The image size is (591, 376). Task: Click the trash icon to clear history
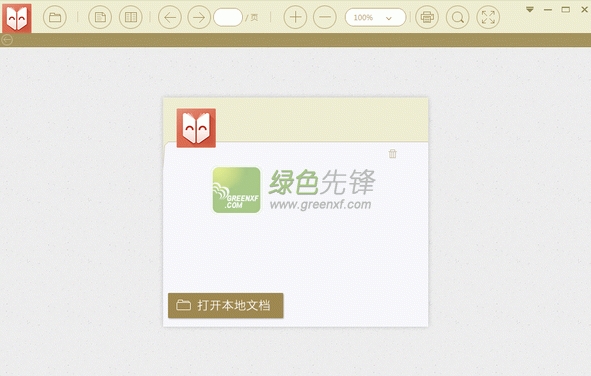pyautogui.click(x=392, y=153)
